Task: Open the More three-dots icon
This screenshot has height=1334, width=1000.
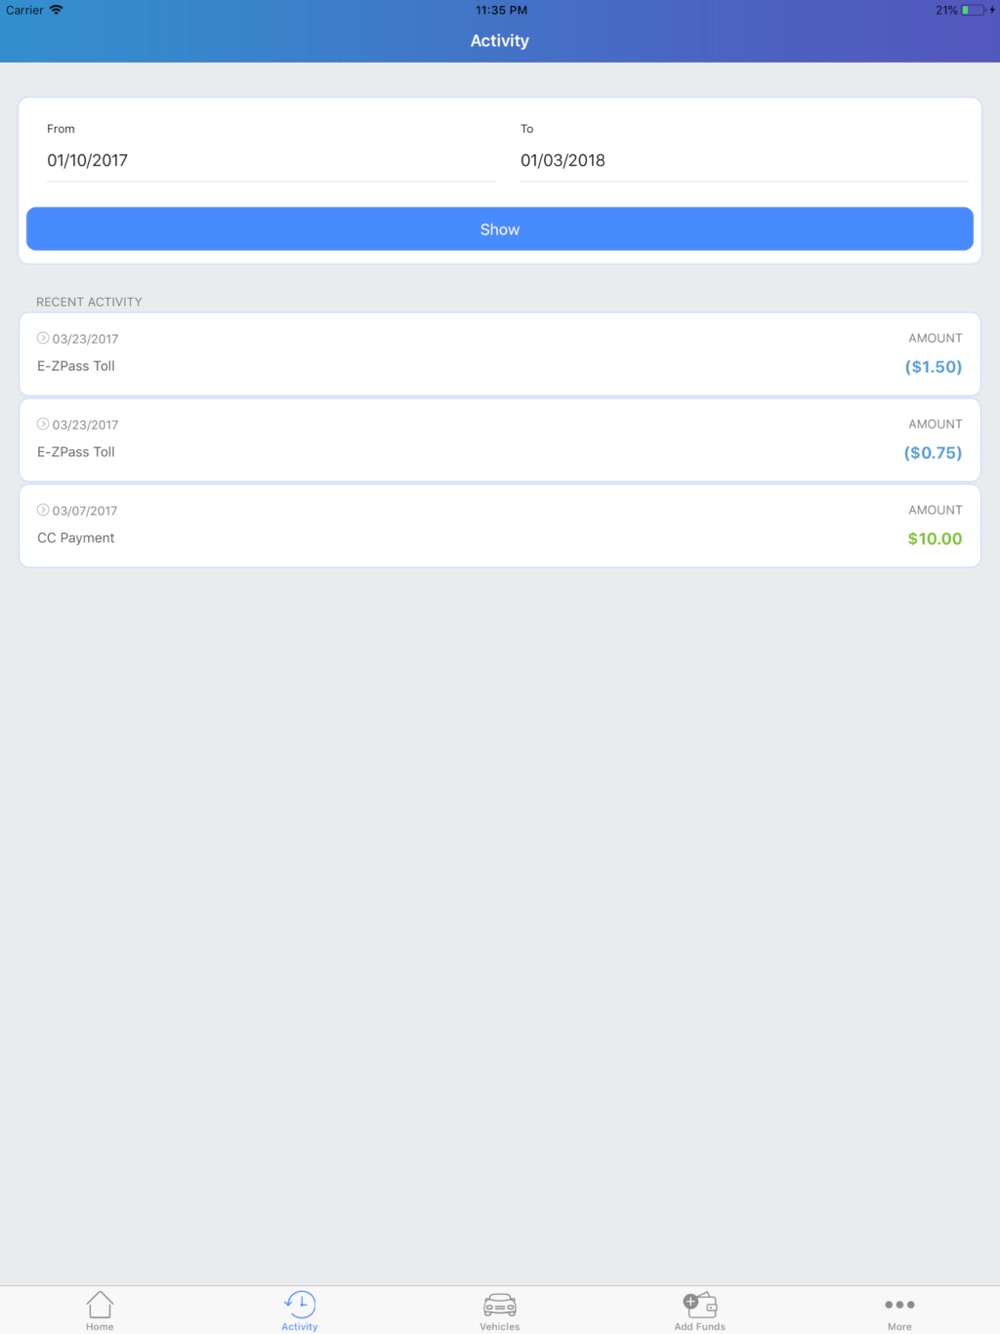Action: [x=899, y=1304]
